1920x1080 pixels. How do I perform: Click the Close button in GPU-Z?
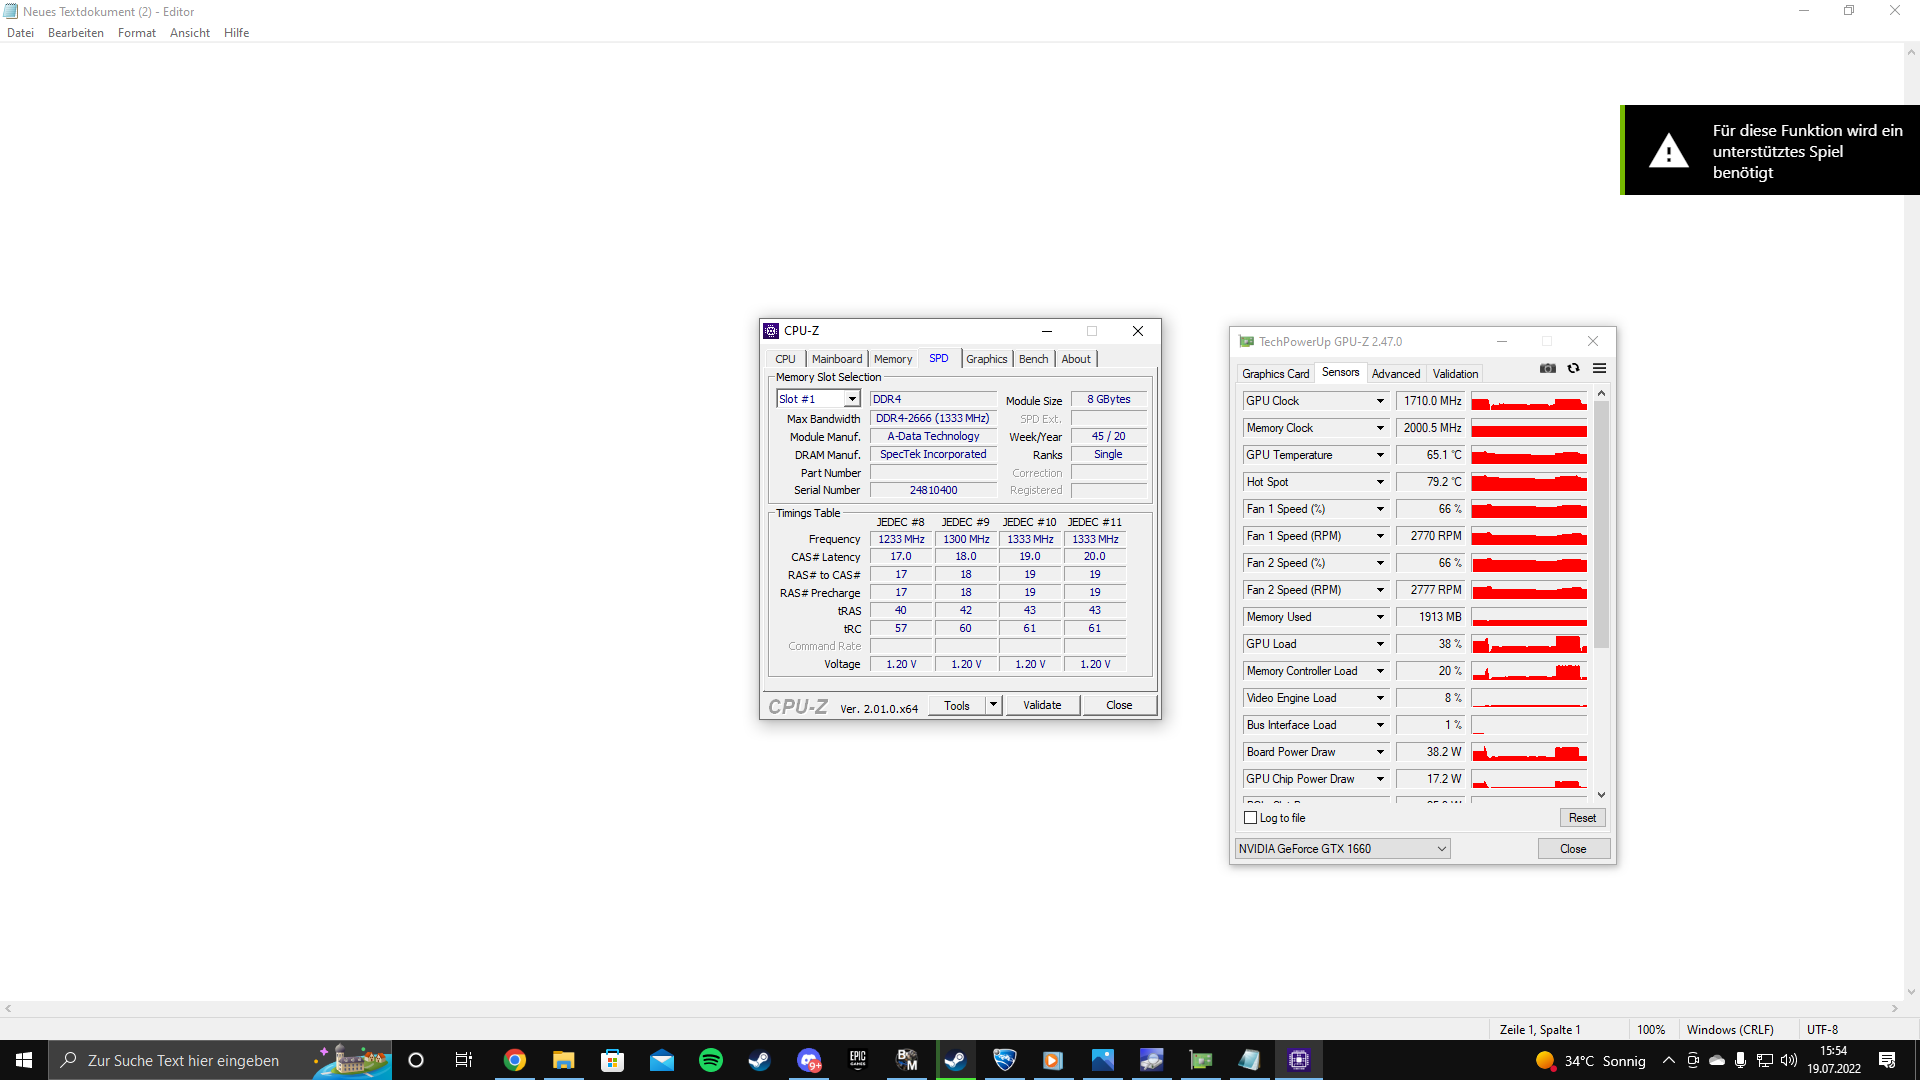[1573, 849]
